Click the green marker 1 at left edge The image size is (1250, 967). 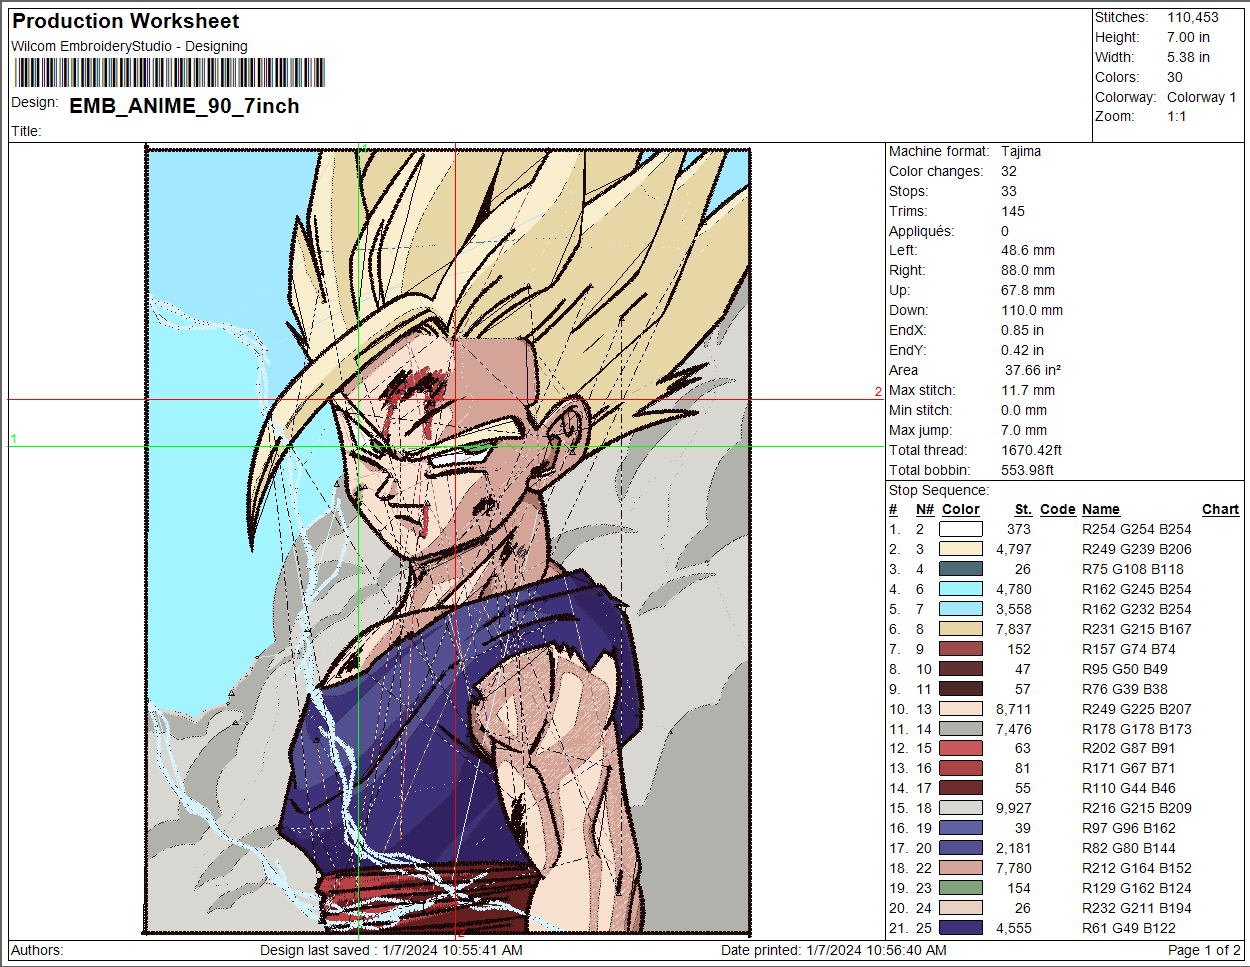(x=14, y=439)
